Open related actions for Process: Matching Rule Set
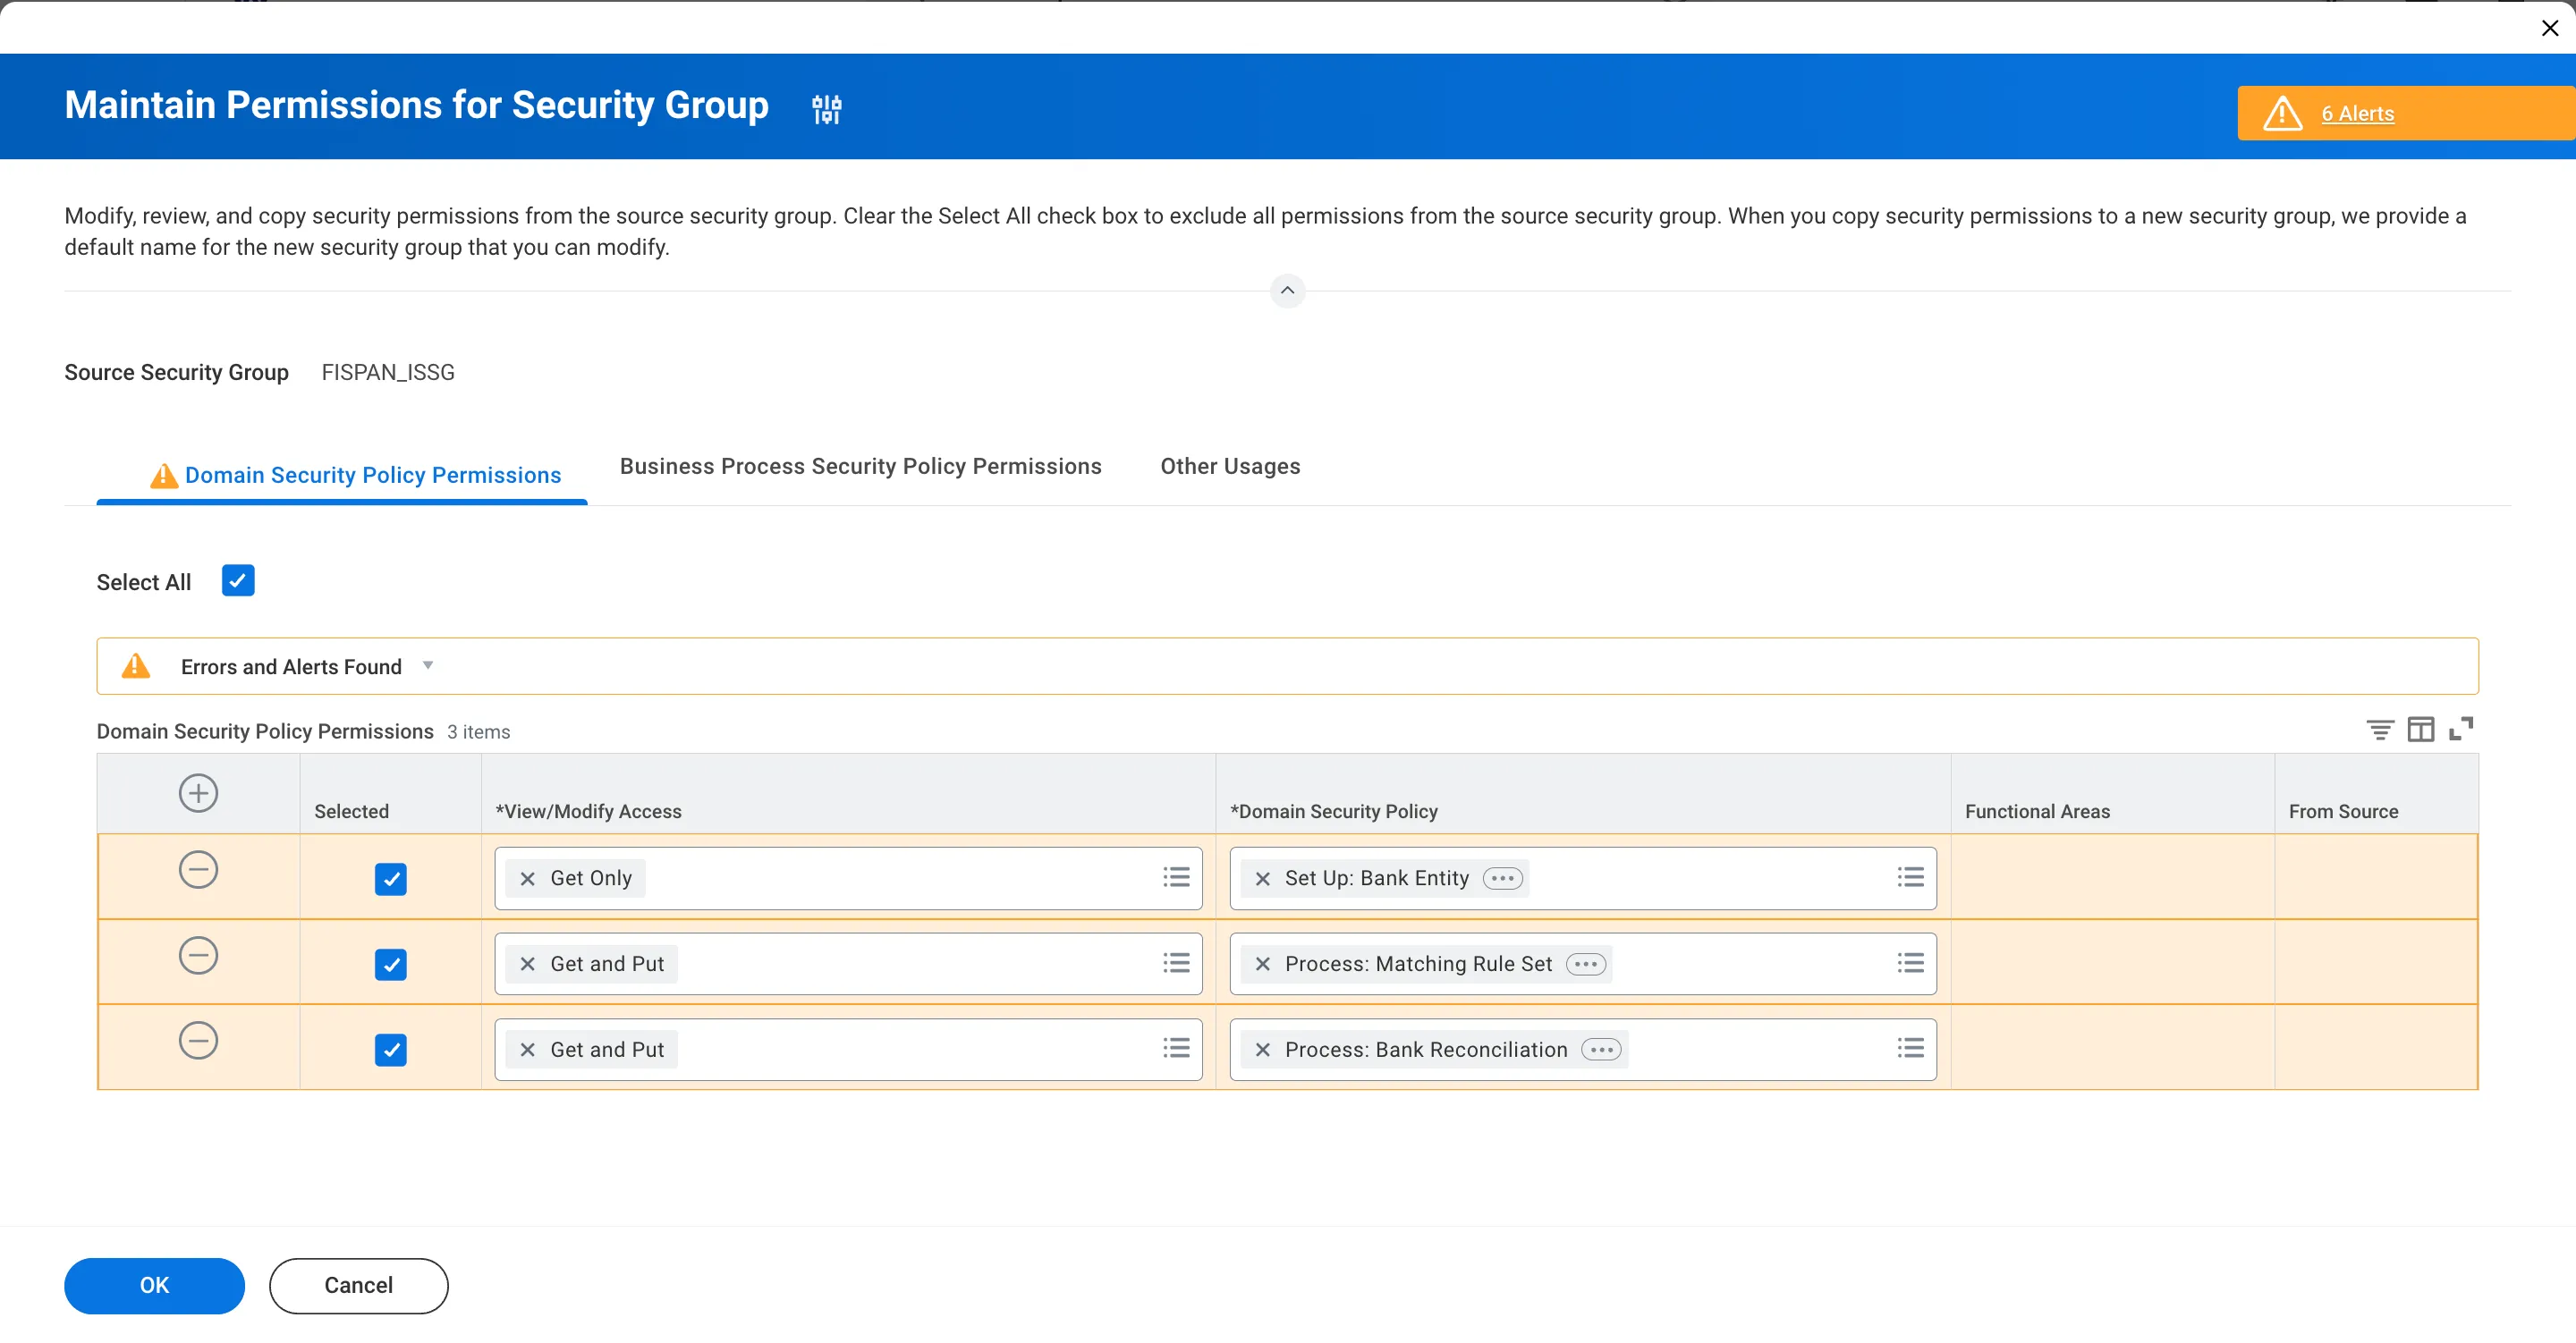This screenshot has width=2576, height=1343. pos(1585,964)
